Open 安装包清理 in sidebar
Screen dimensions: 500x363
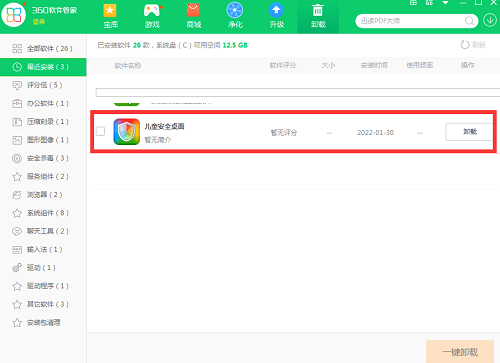43,323
